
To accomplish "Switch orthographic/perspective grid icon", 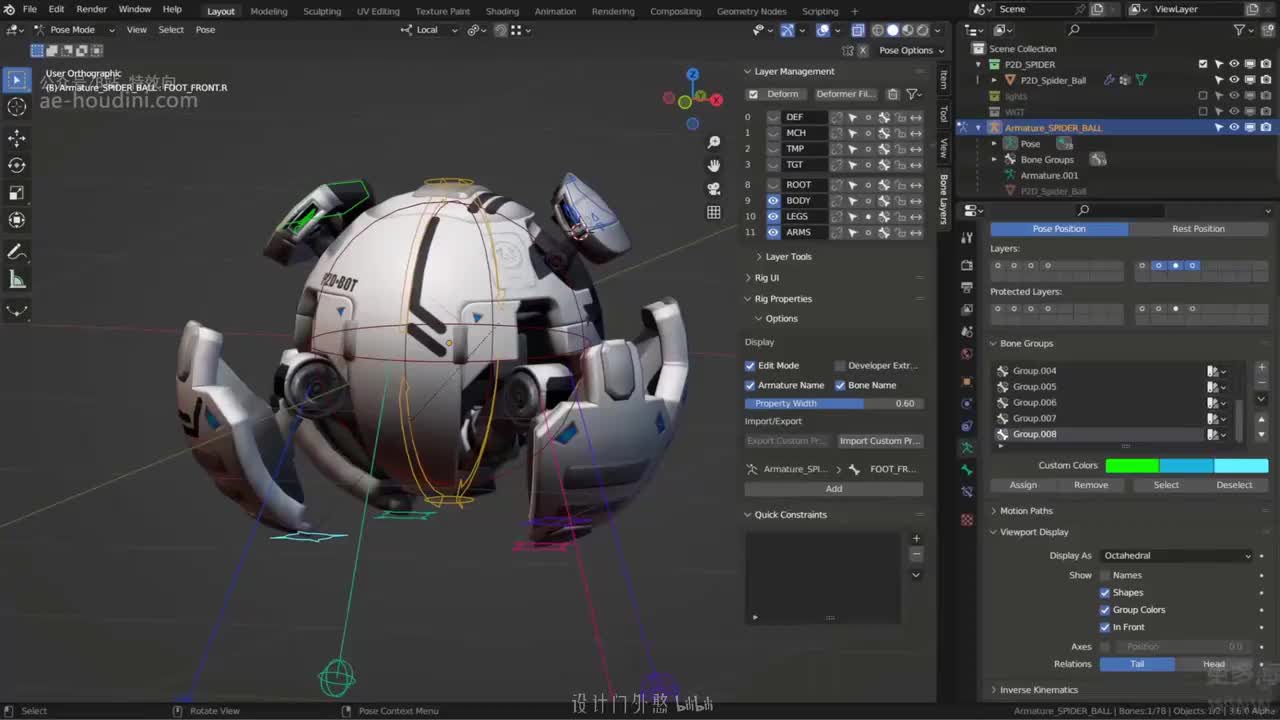I will tap(714, 212).
